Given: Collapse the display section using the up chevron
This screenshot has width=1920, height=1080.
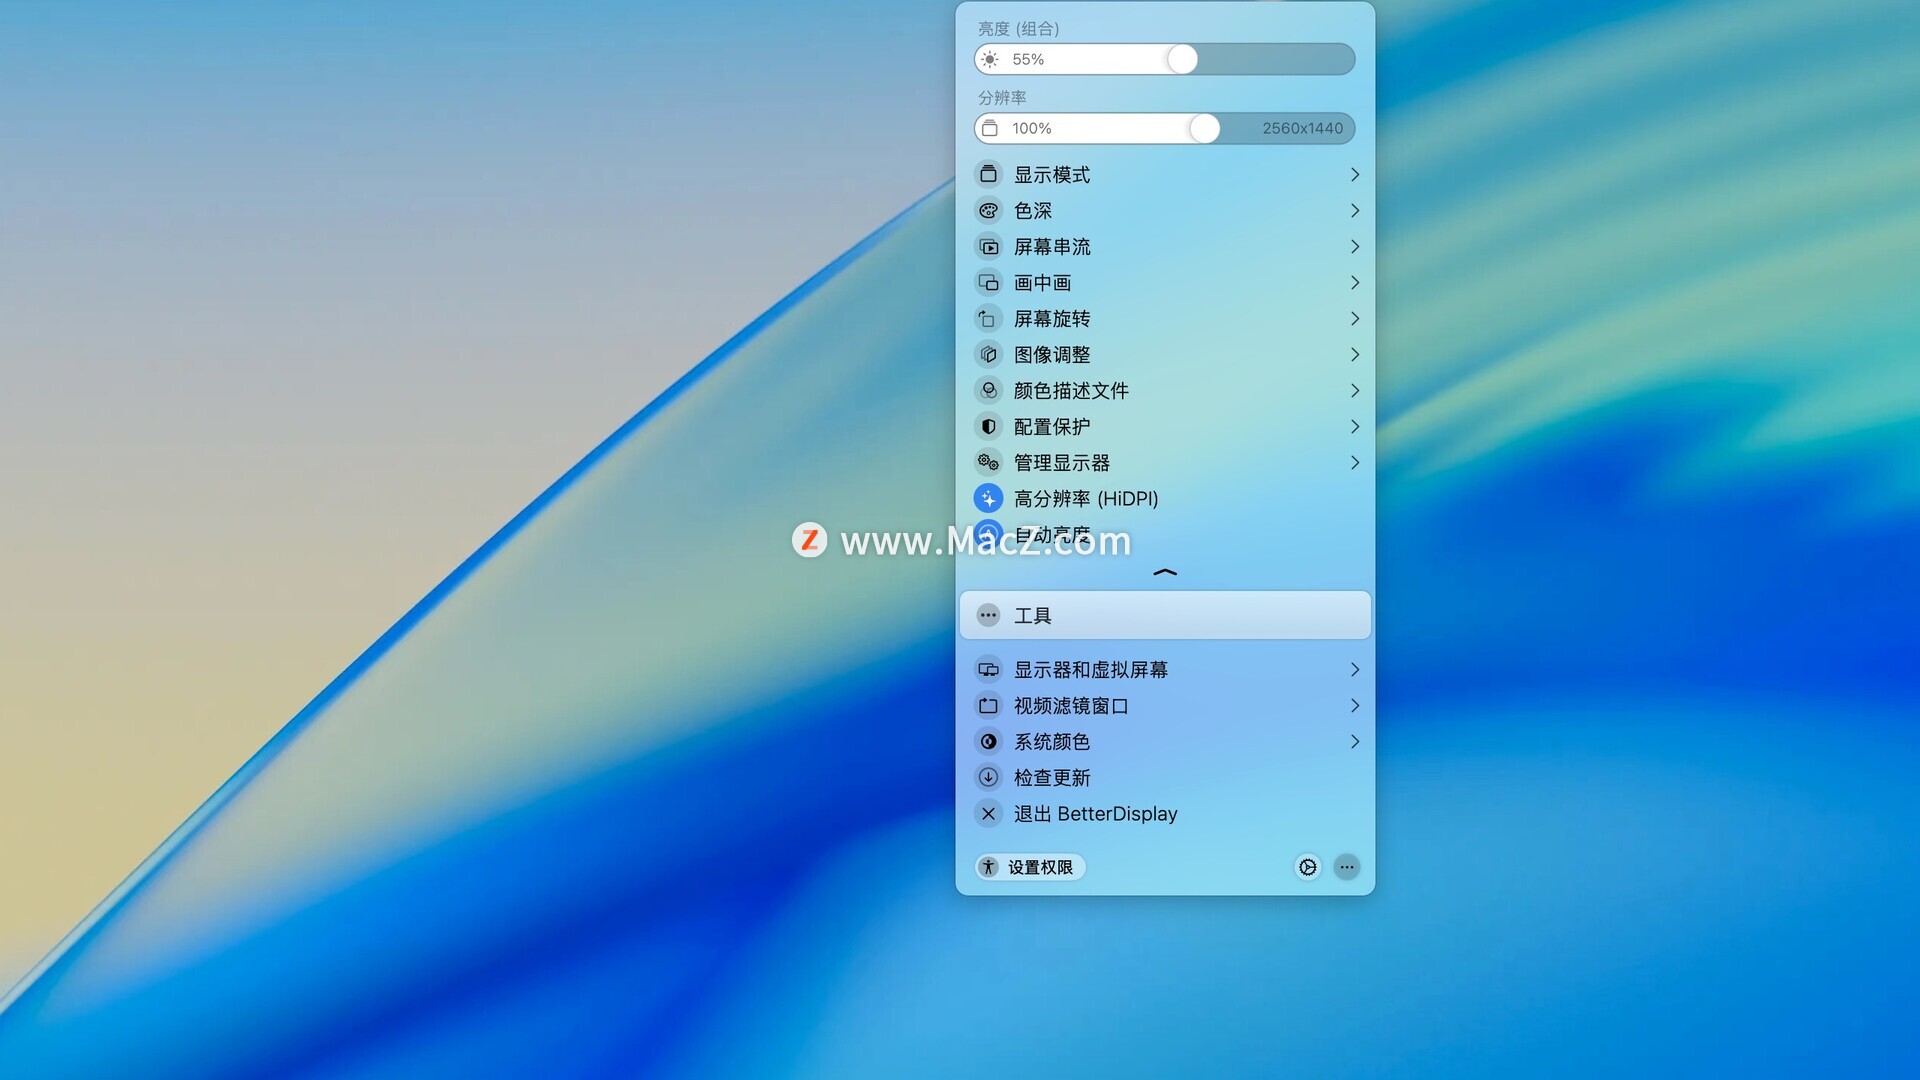Looking at the screenshot, I should [x=1165, y=572].
